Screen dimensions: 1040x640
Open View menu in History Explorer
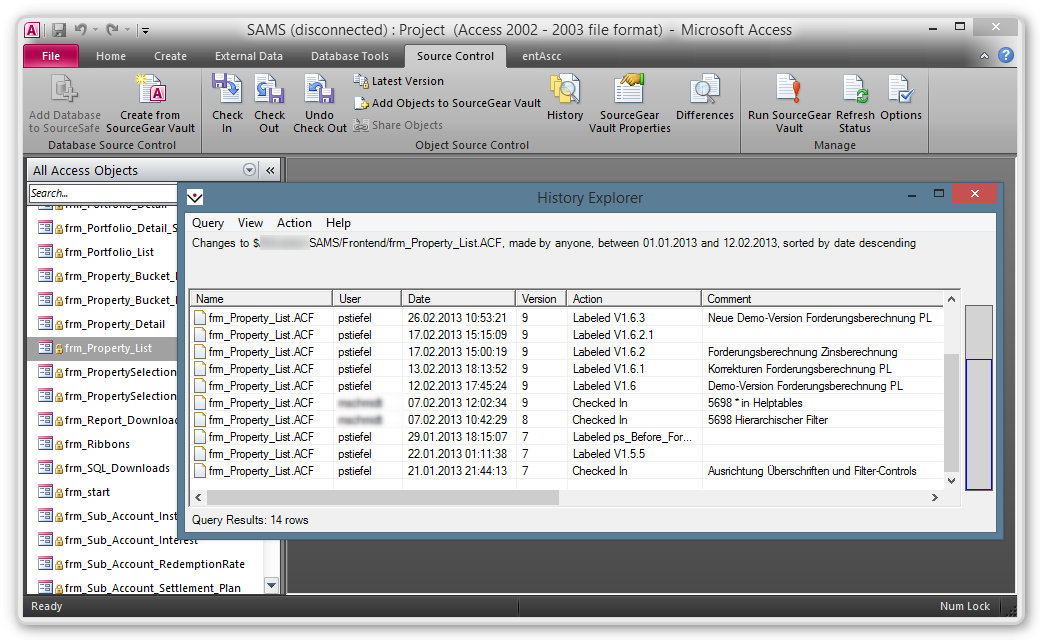pos(250,223)
